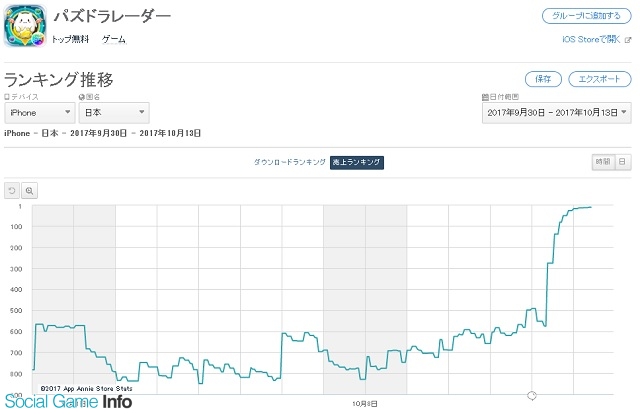Open the iOS Storeで開く link
The height and width of the screenshot is (414, 640).
pyautogui.click(x=591, y=40)
